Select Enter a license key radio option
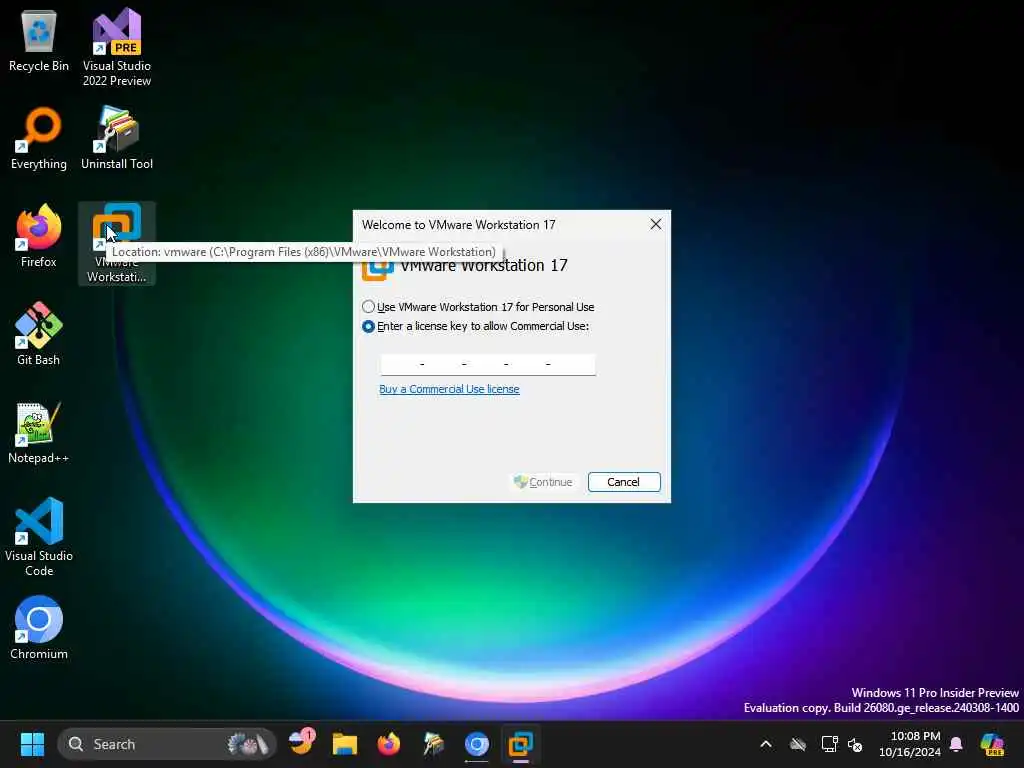This screenshot has height=768, width=1024. (x=475, y=326)
